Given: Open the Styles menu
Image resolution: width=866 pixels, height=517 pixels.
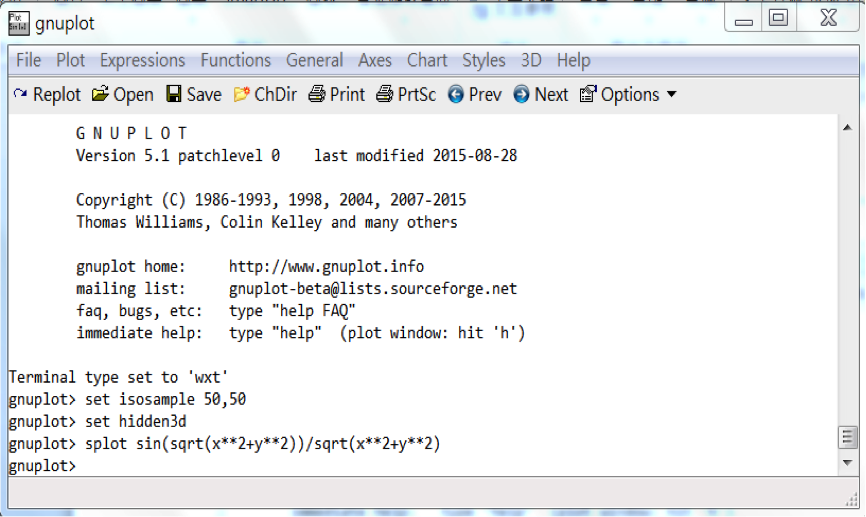Looking at the screenshot, I should pos(484,61).
